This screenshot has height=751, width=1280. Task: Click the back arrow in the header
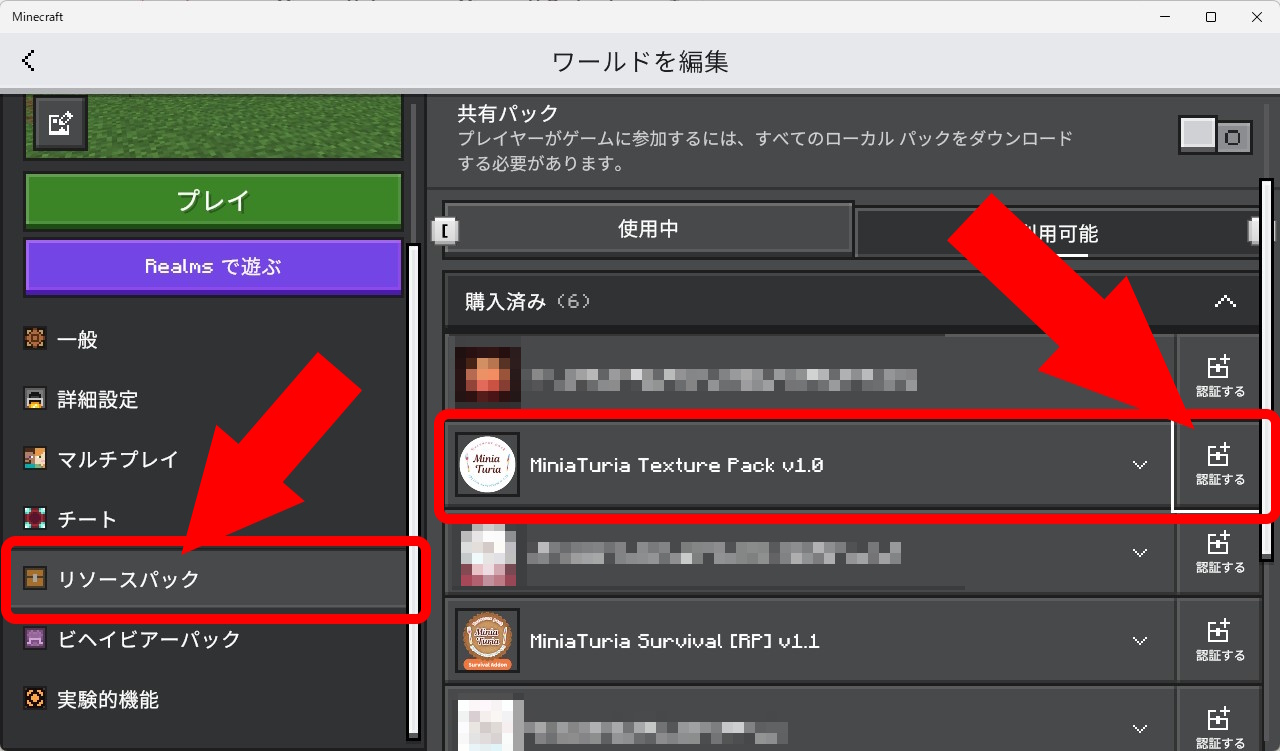(28, 61)
